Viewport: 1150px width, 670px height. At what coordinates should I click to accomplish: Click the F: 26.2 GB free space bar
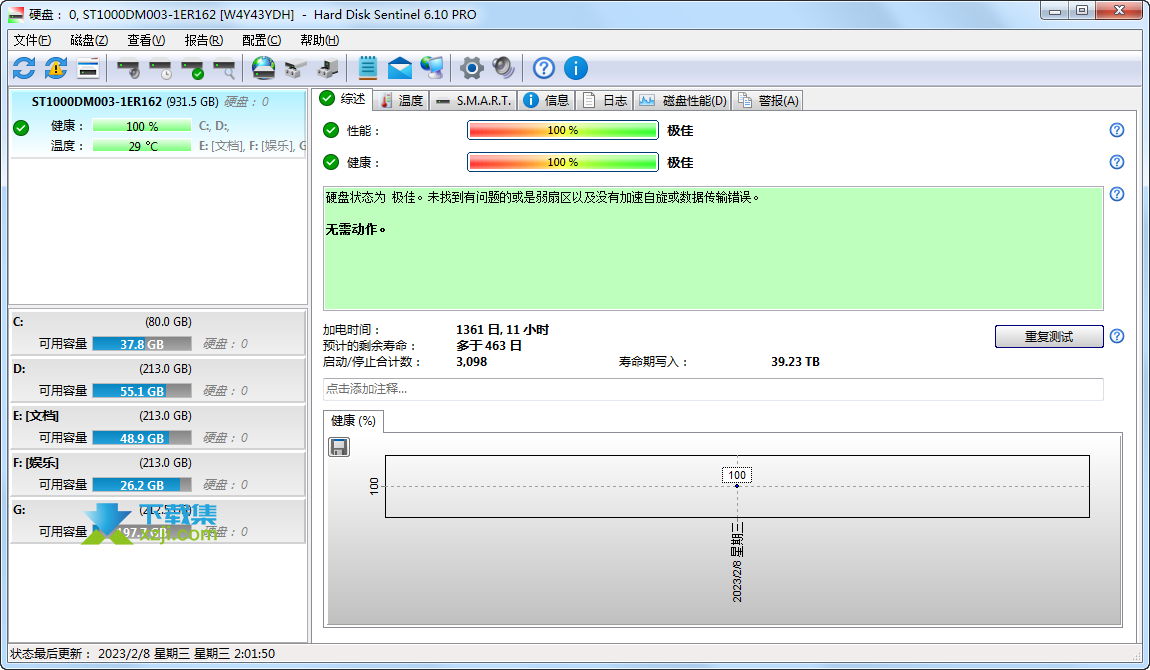(142, 485)
